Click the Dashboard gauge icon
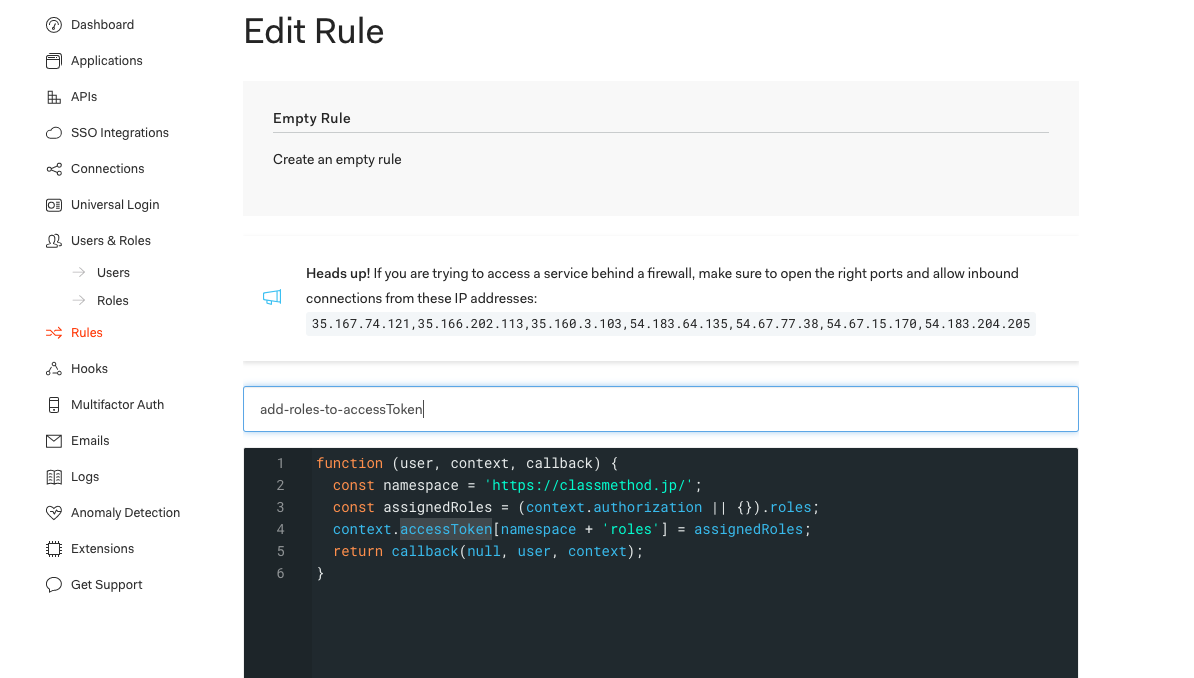 pyautogui.click(x=53, y=25)
